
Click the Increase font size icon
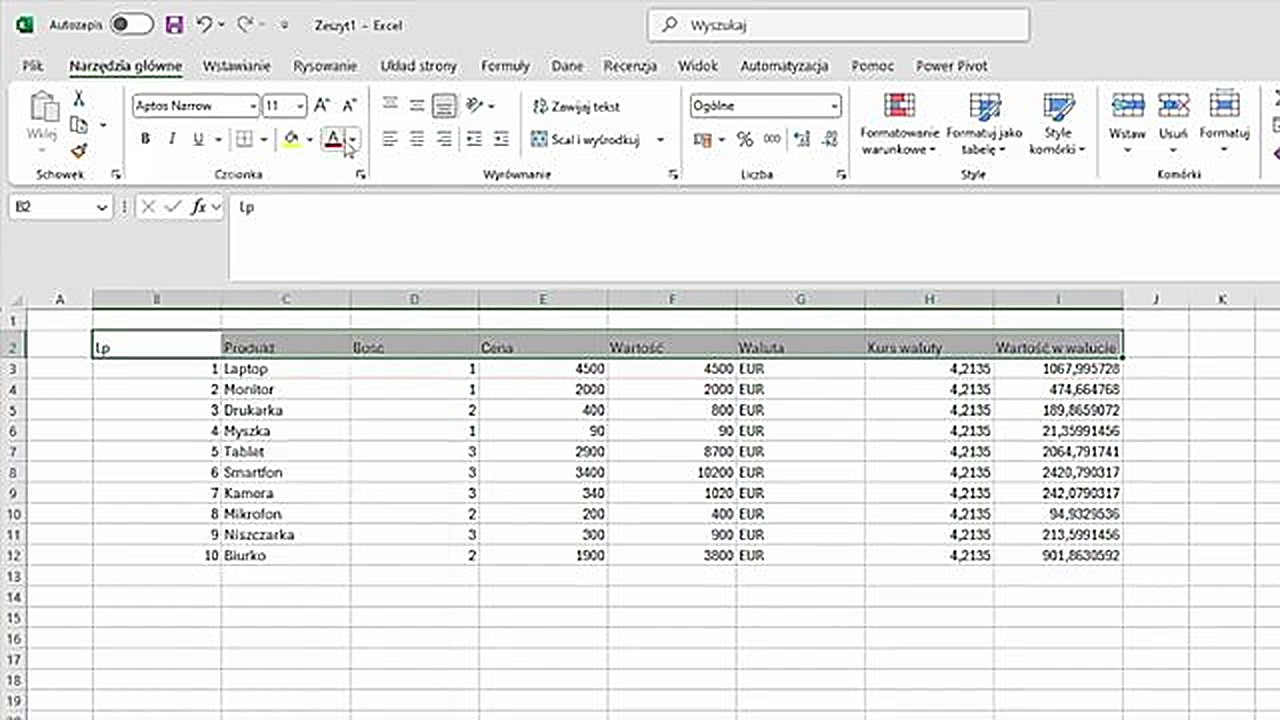(322, 106)
